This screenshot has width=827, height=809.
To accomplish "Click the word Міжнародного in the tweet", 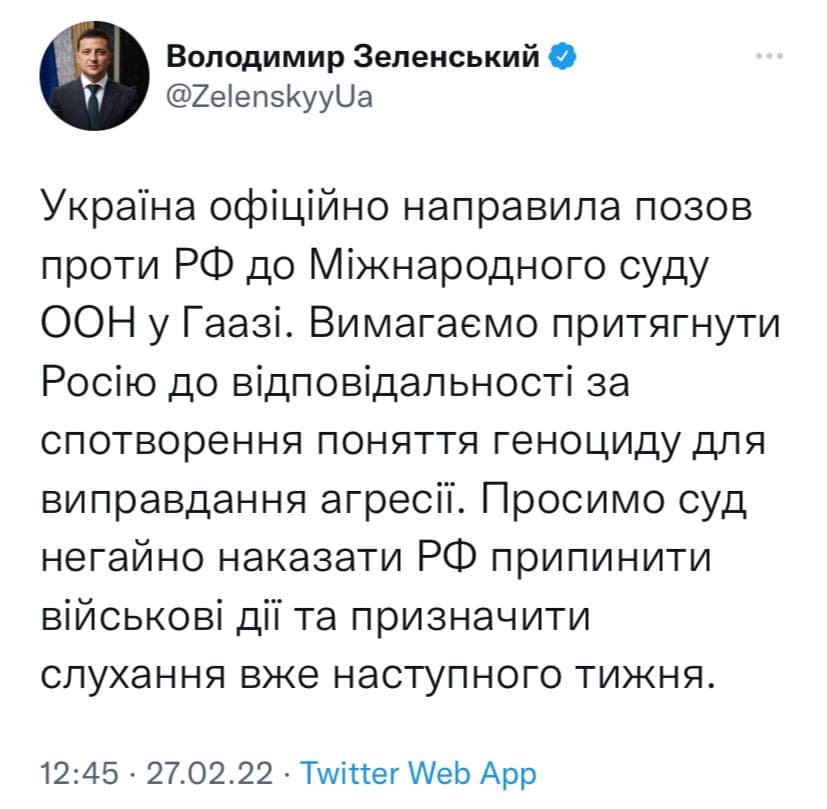I will click(457, 266).
